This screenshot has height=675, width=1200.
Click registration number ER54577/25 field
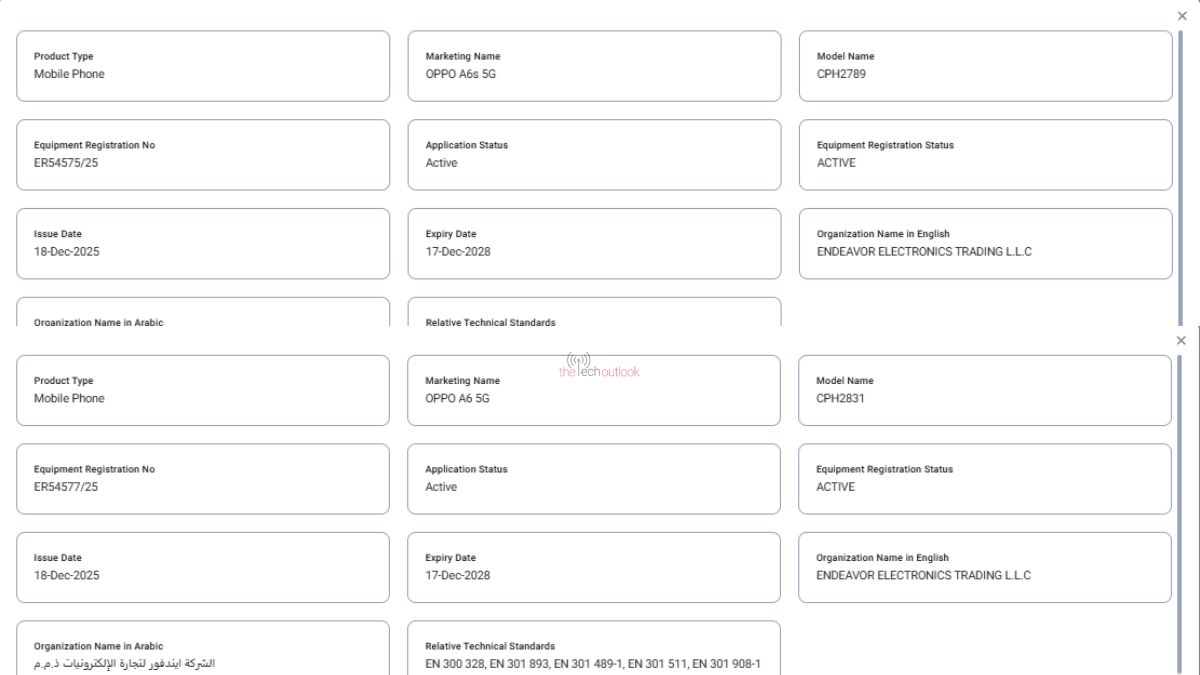(203, 479)
